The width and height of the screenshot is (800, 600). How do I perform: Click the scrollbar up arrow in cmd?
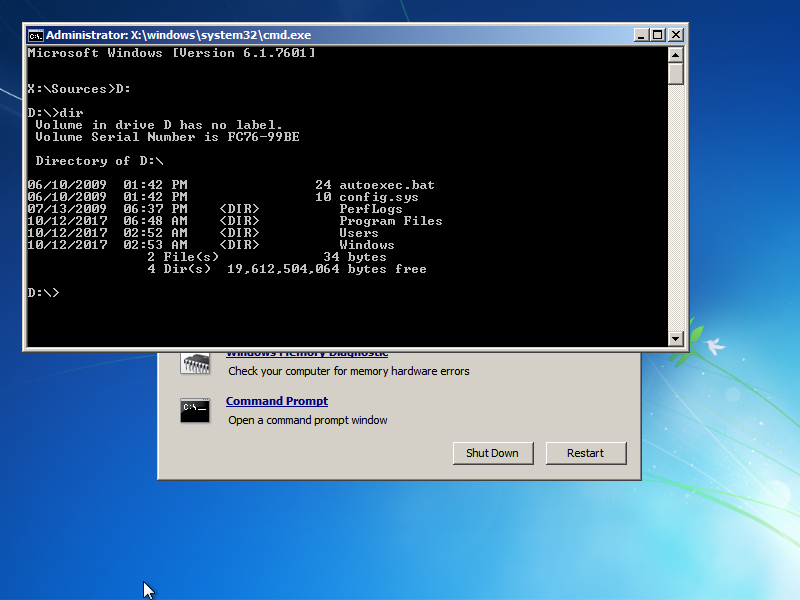(676, 55)
